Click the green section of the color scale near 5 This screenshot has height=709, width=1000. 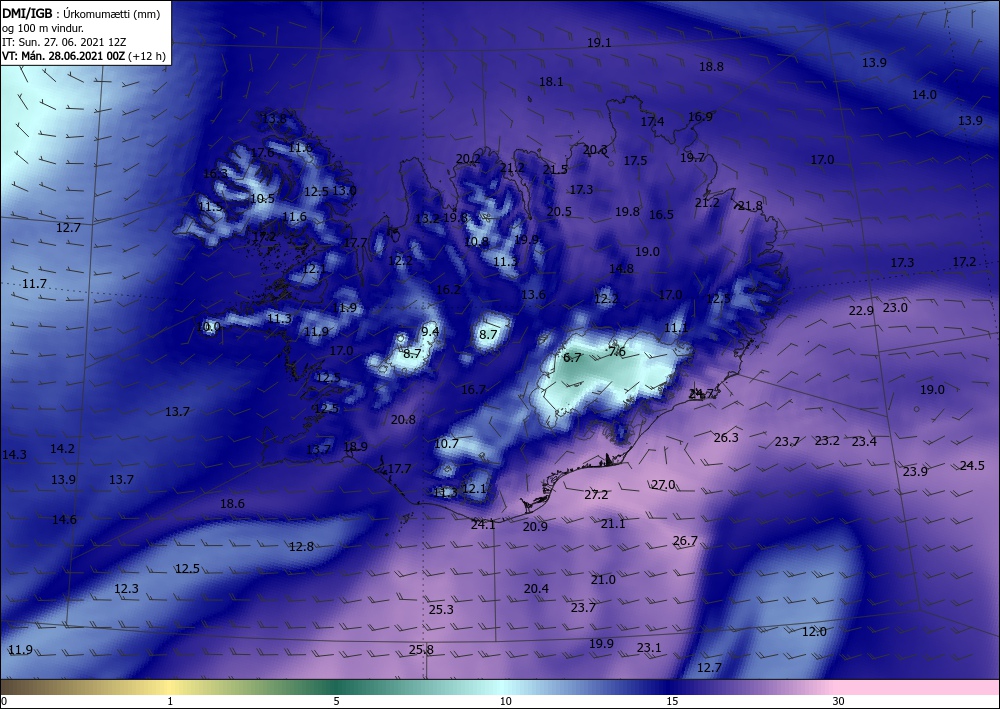[338, 687]
